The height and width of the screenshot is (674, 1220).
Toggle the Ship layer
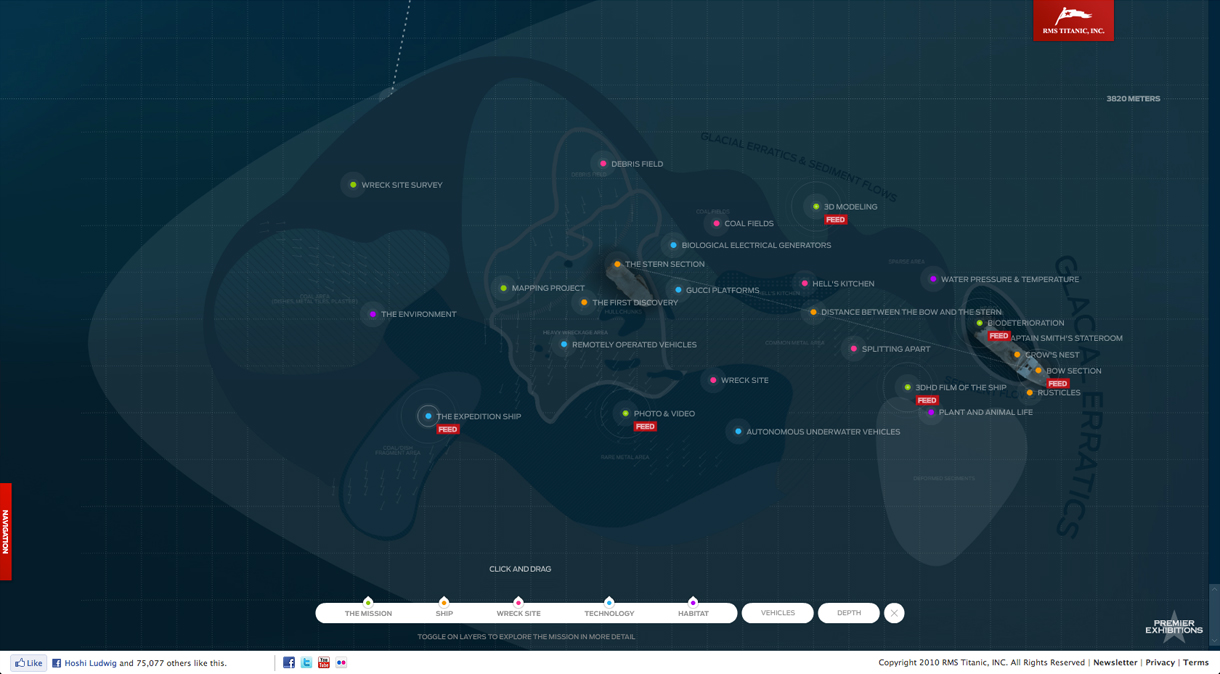[x=444, y=613]
